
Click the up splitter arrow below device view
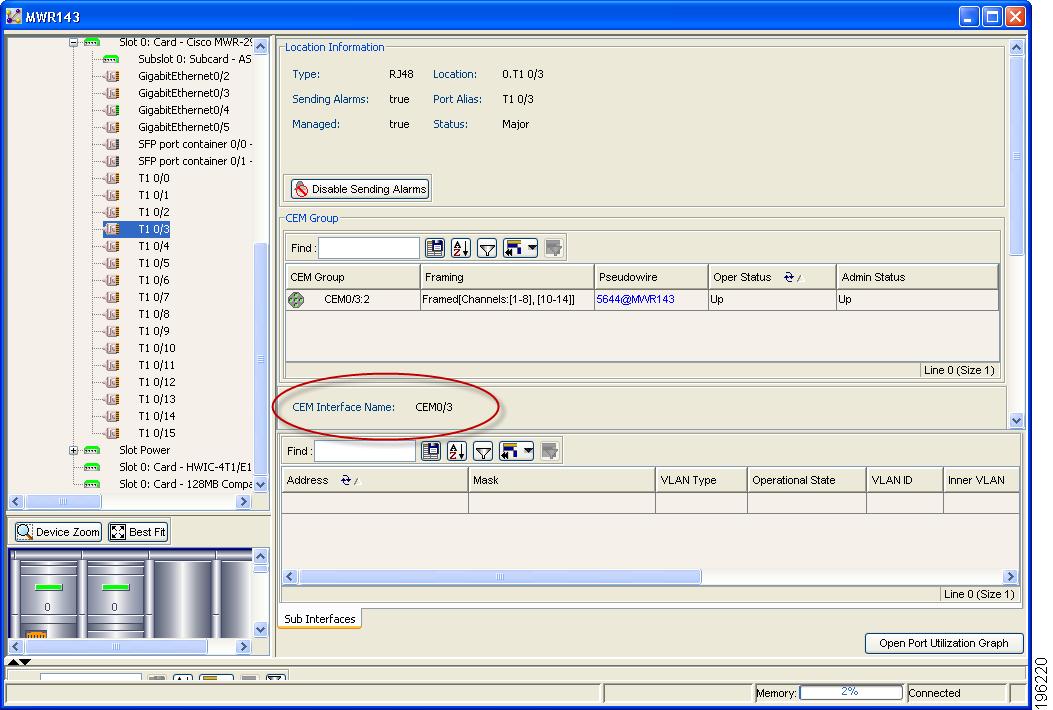pyautogui.click(x=12, y=662)
